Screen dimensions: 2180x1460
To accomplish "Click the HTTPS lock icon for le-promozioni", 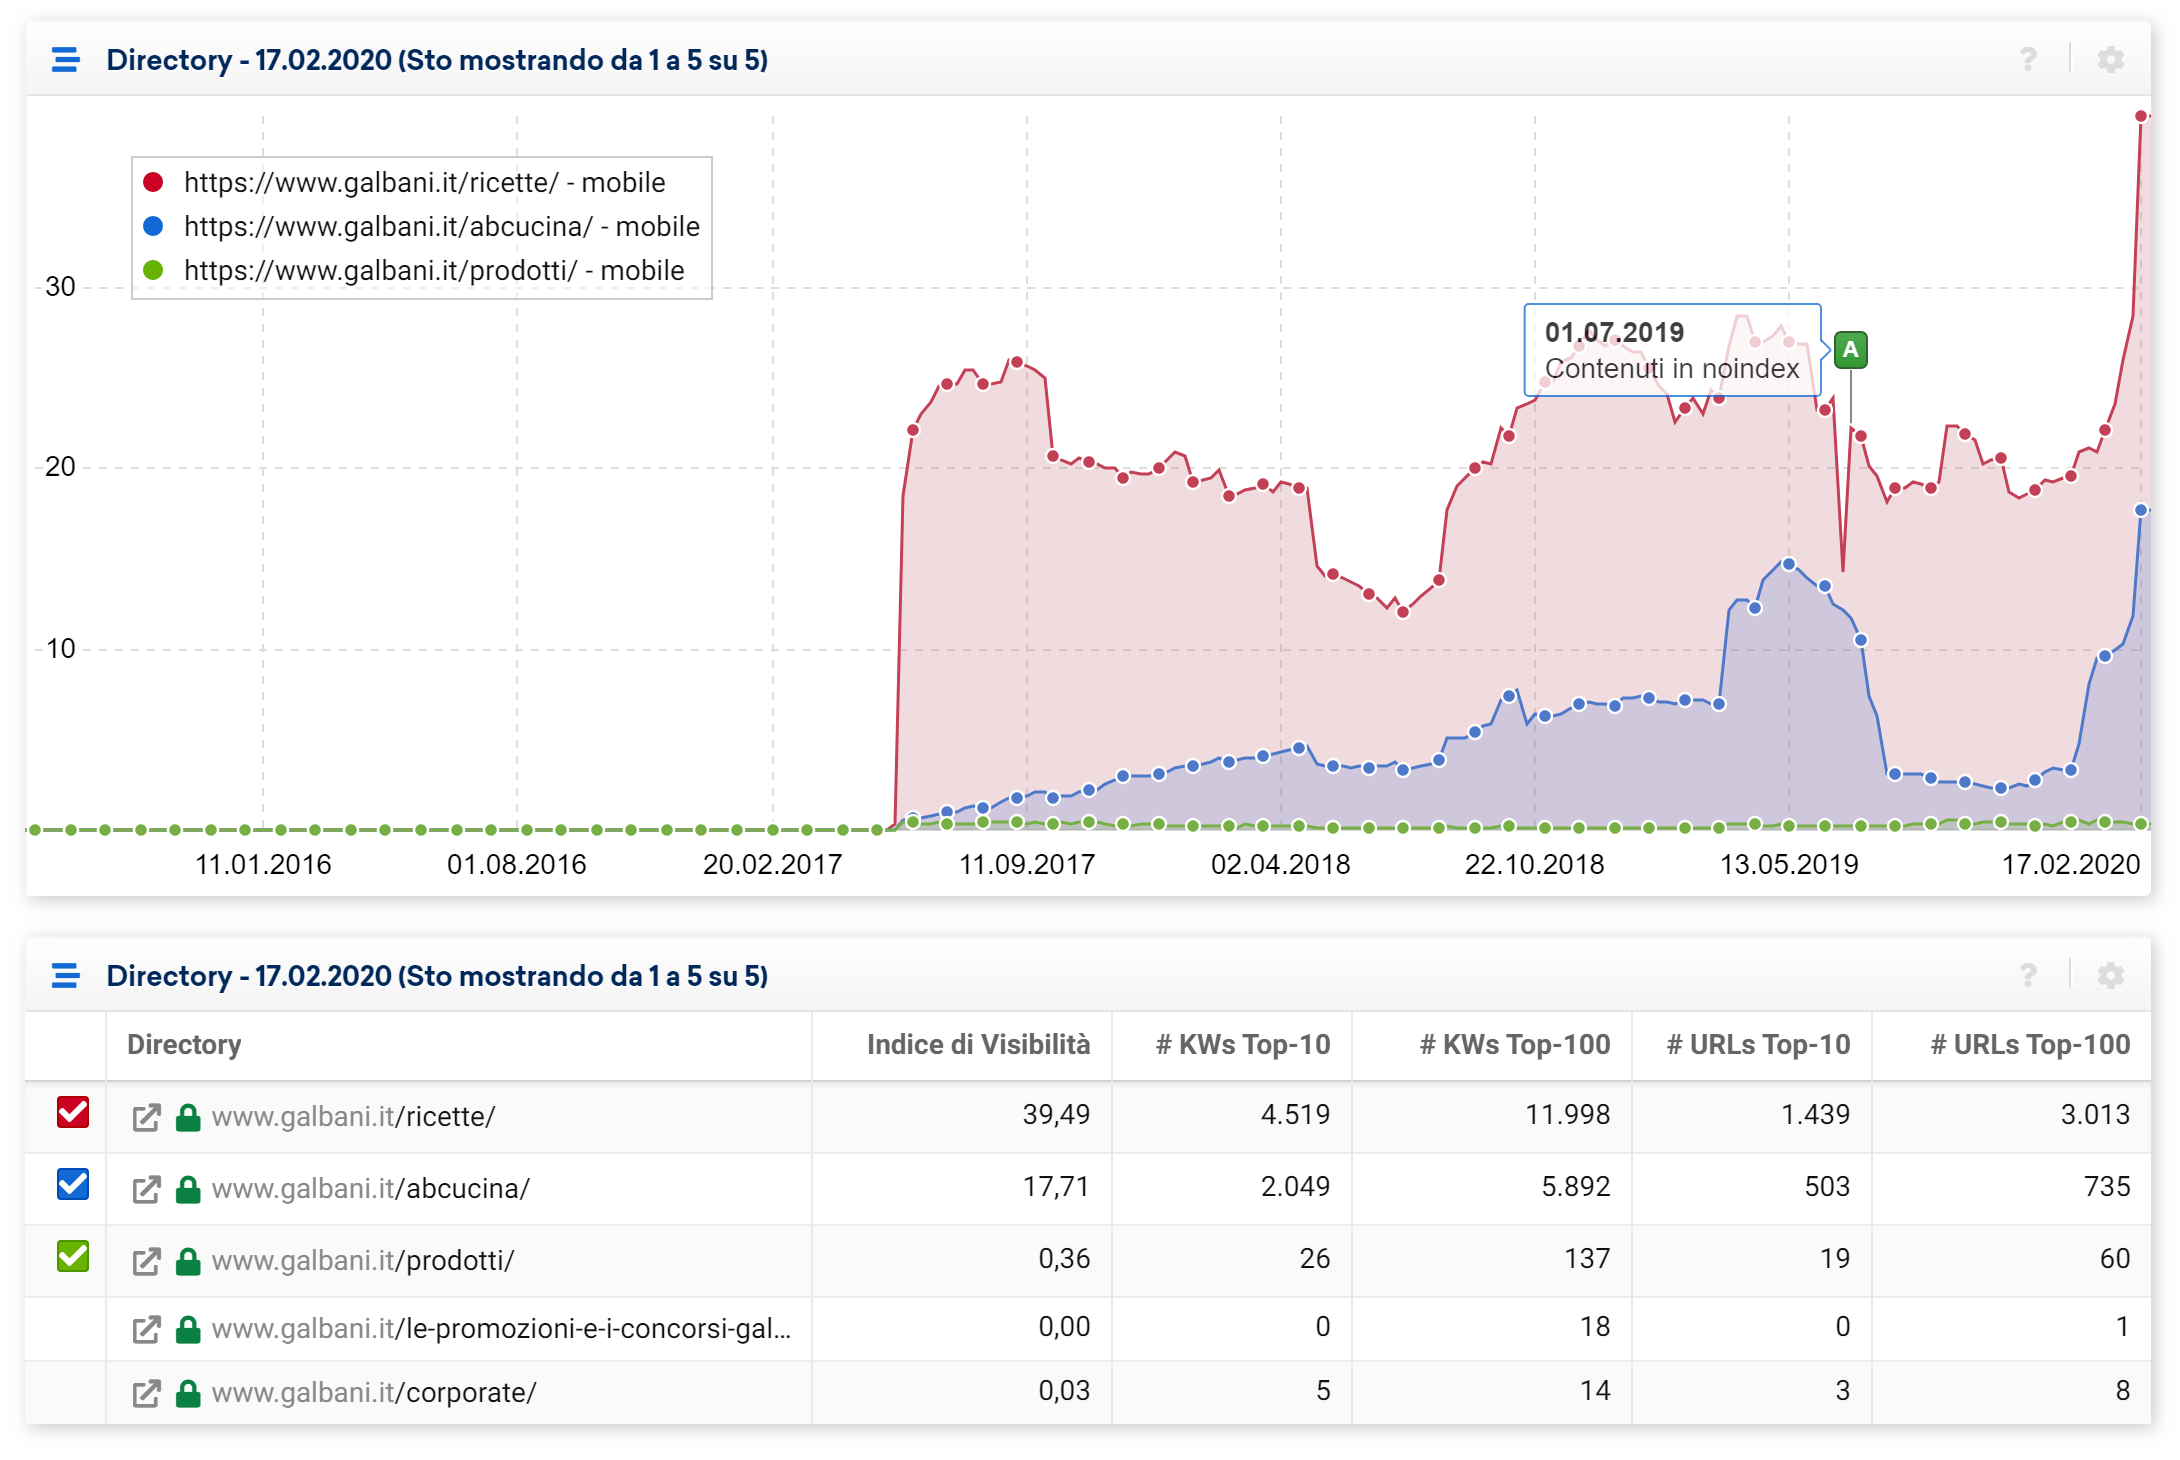I will point(188,1329).
